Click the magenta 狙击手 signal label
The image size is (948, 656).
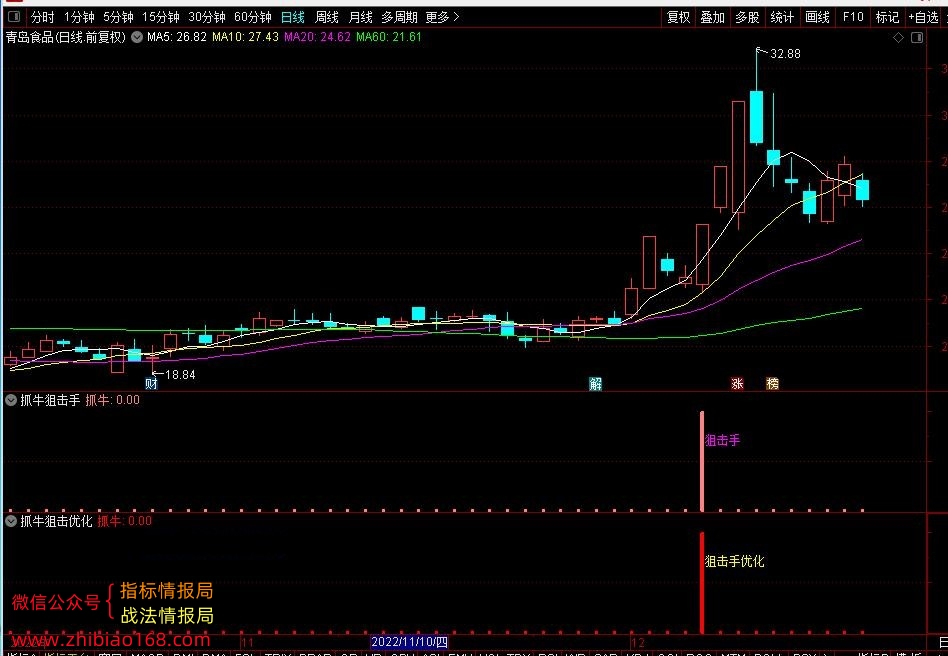[722, 440]
